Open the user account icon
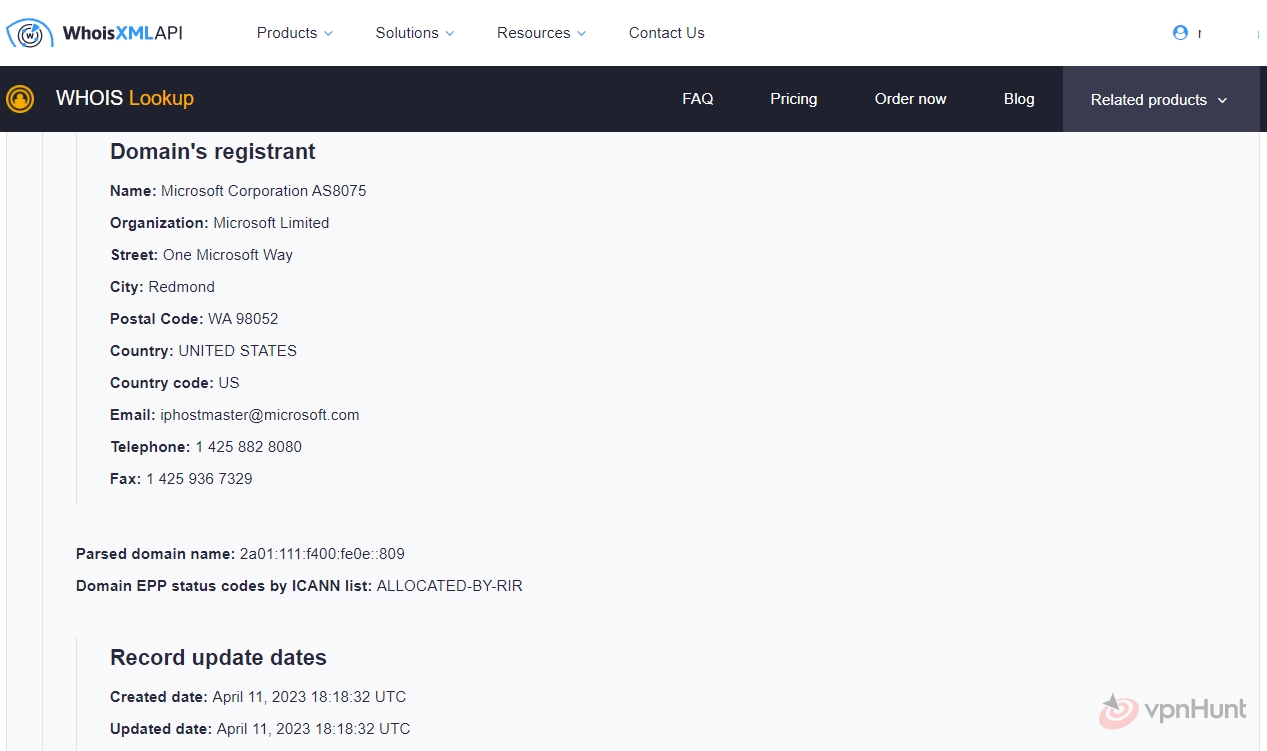Image resolution: width=1267 pixels, height=751 pixels. (1180, 33)
